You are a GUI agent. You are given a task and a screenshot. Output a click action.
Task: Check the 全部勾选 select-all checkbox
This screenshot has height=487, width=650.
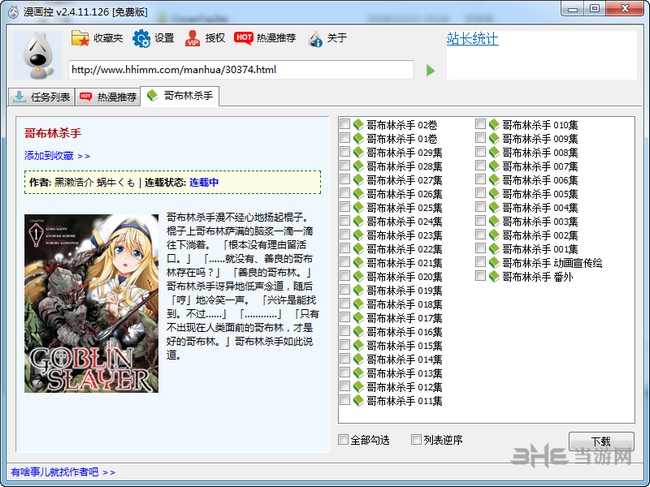click(x=343, y=439)
